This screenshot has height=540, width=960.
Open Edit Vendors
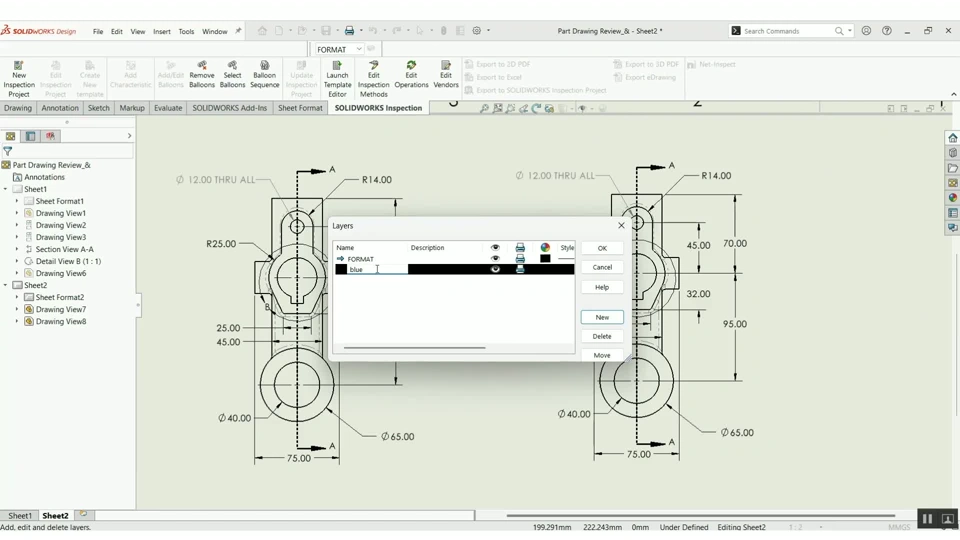click(446, 75)
